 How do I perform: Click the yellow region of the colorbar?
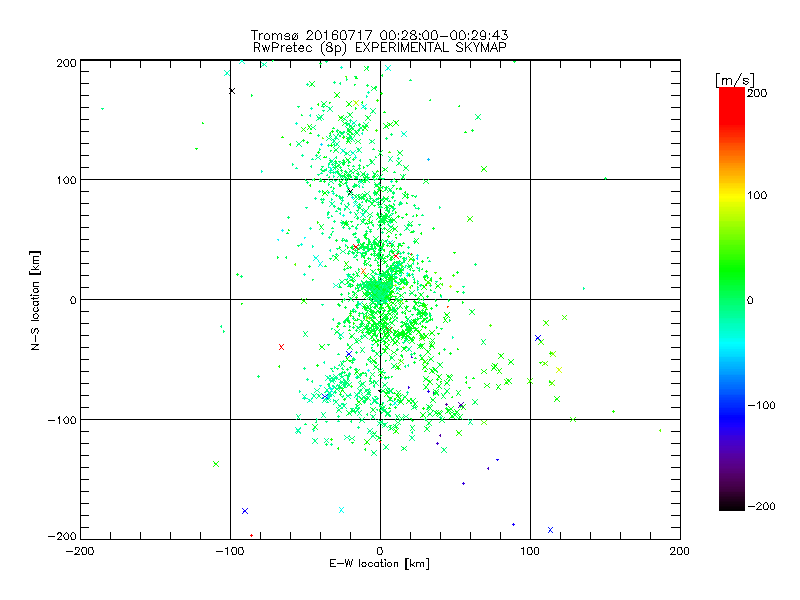pyautogui.click(x=732, y=196)
